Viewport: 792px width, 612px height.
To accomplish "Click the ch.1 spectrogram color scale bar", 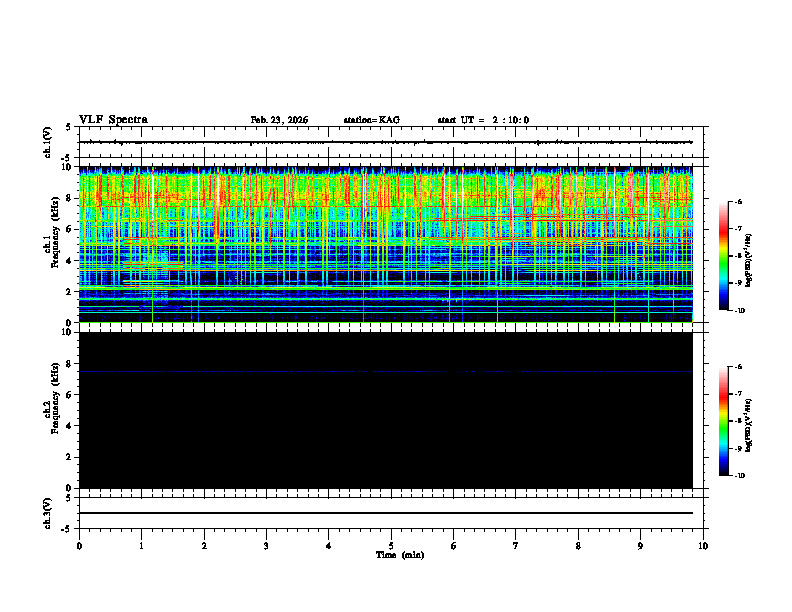I will coord(723,256).
